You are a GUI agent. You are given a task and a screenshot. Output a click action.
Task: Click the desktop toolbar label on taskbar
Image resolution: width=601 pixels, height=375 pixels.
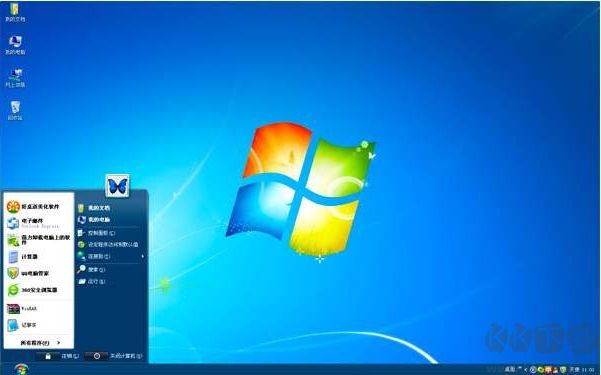click(x=509, y=369)
